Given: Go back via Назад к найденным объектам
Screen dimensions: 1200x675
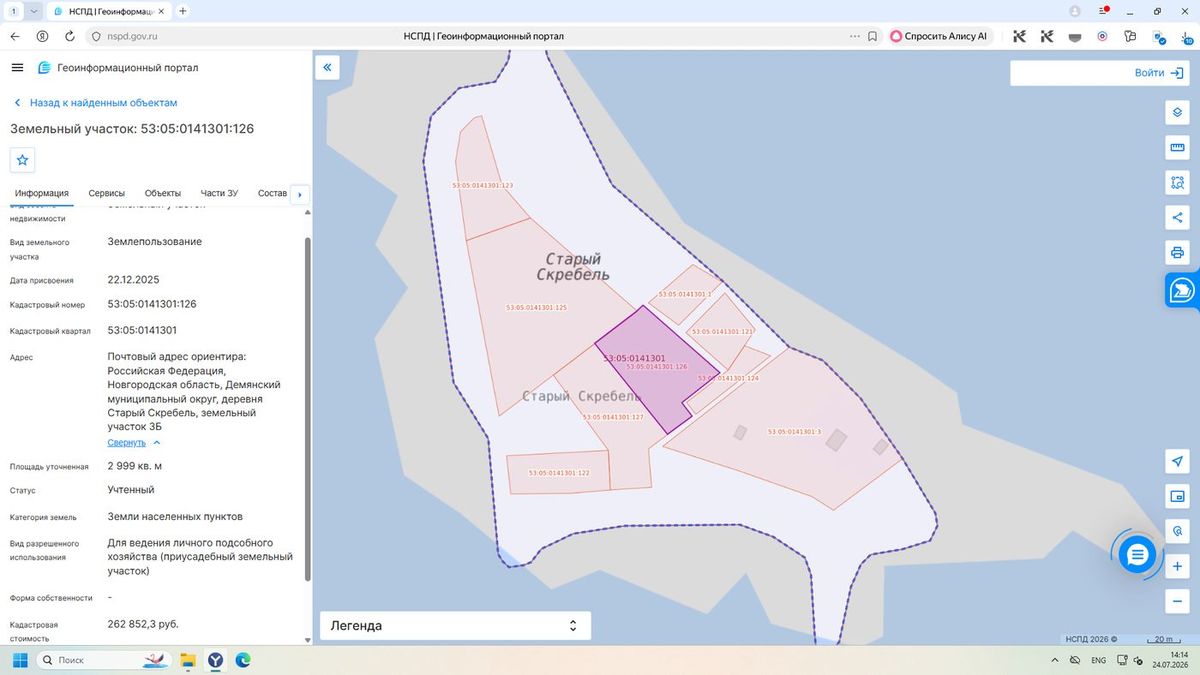Looking at the screenshot, I should click(95, 103).
